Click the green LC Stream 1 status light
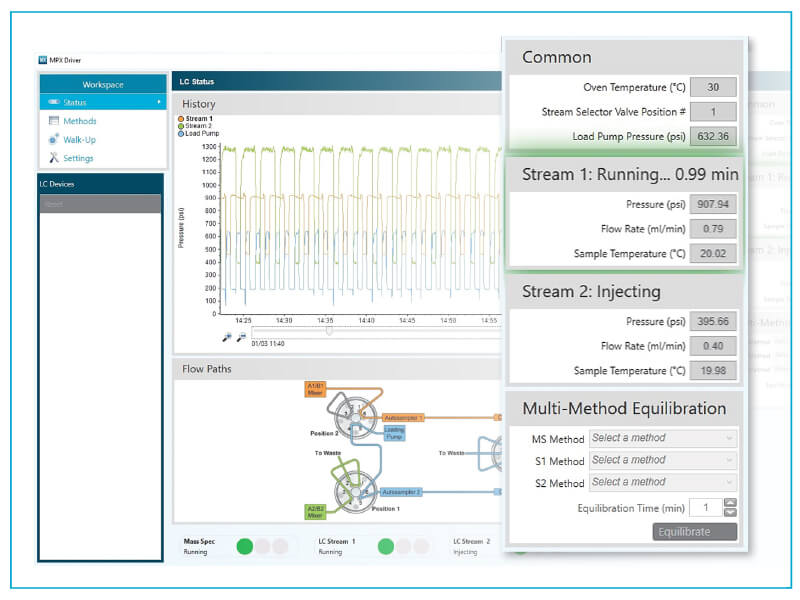The image size is (800, 600). pyautogui.click(x=384, y=546)
